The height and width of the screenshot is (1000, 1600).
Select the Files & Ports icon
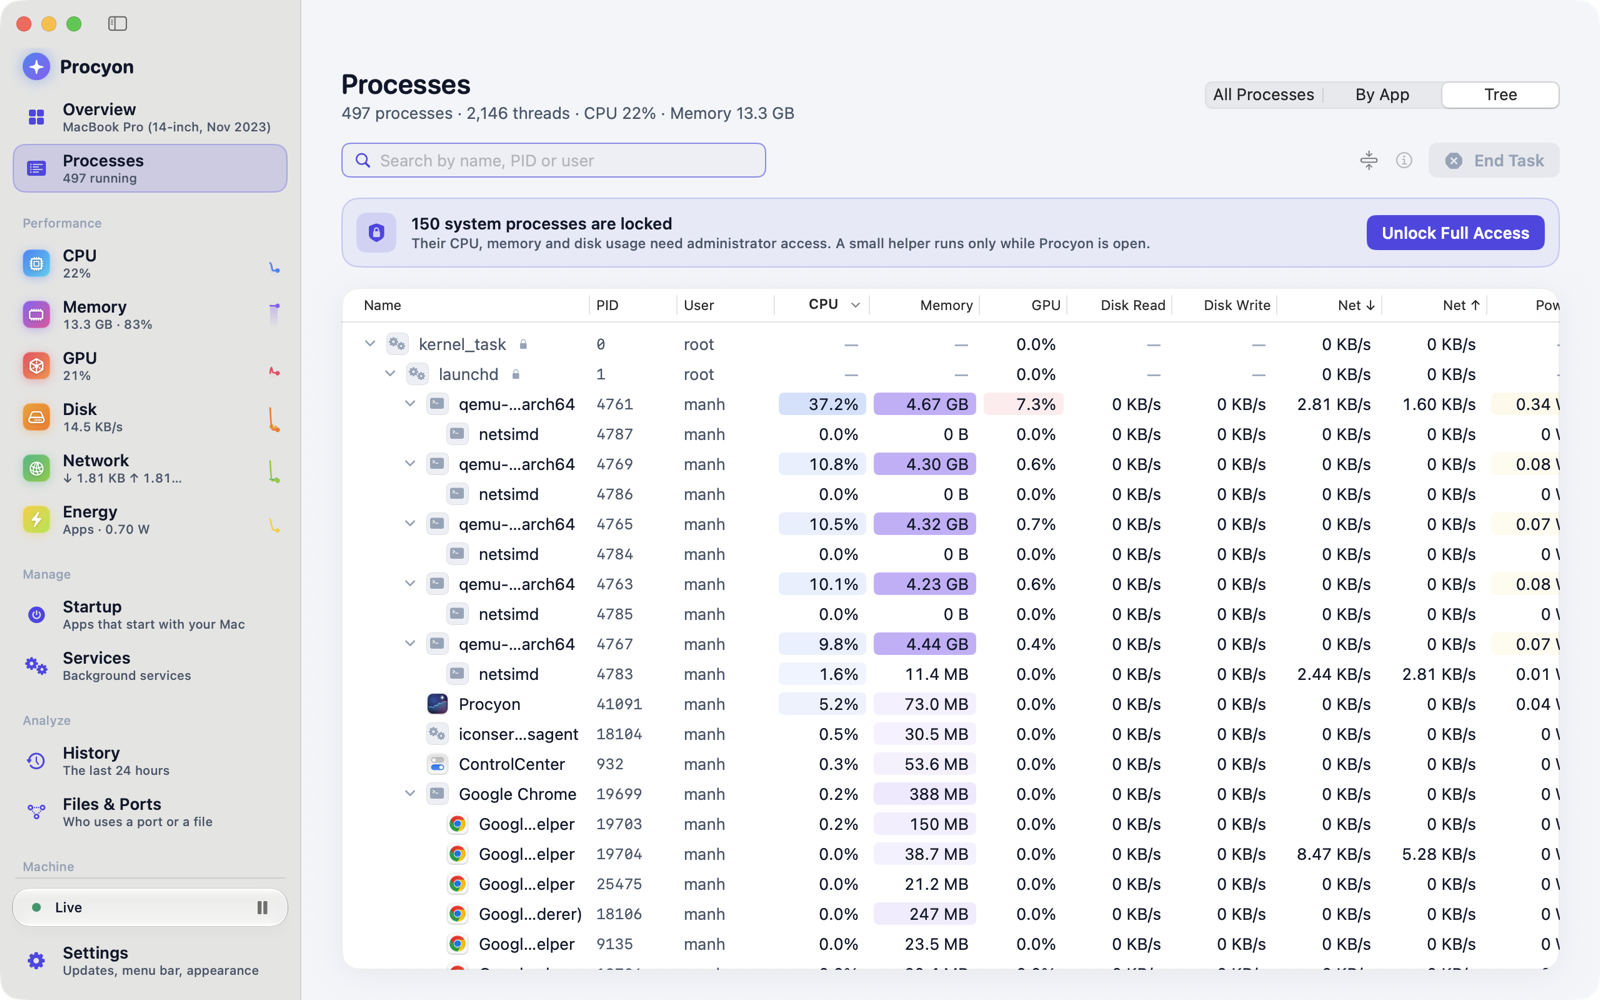36,812
